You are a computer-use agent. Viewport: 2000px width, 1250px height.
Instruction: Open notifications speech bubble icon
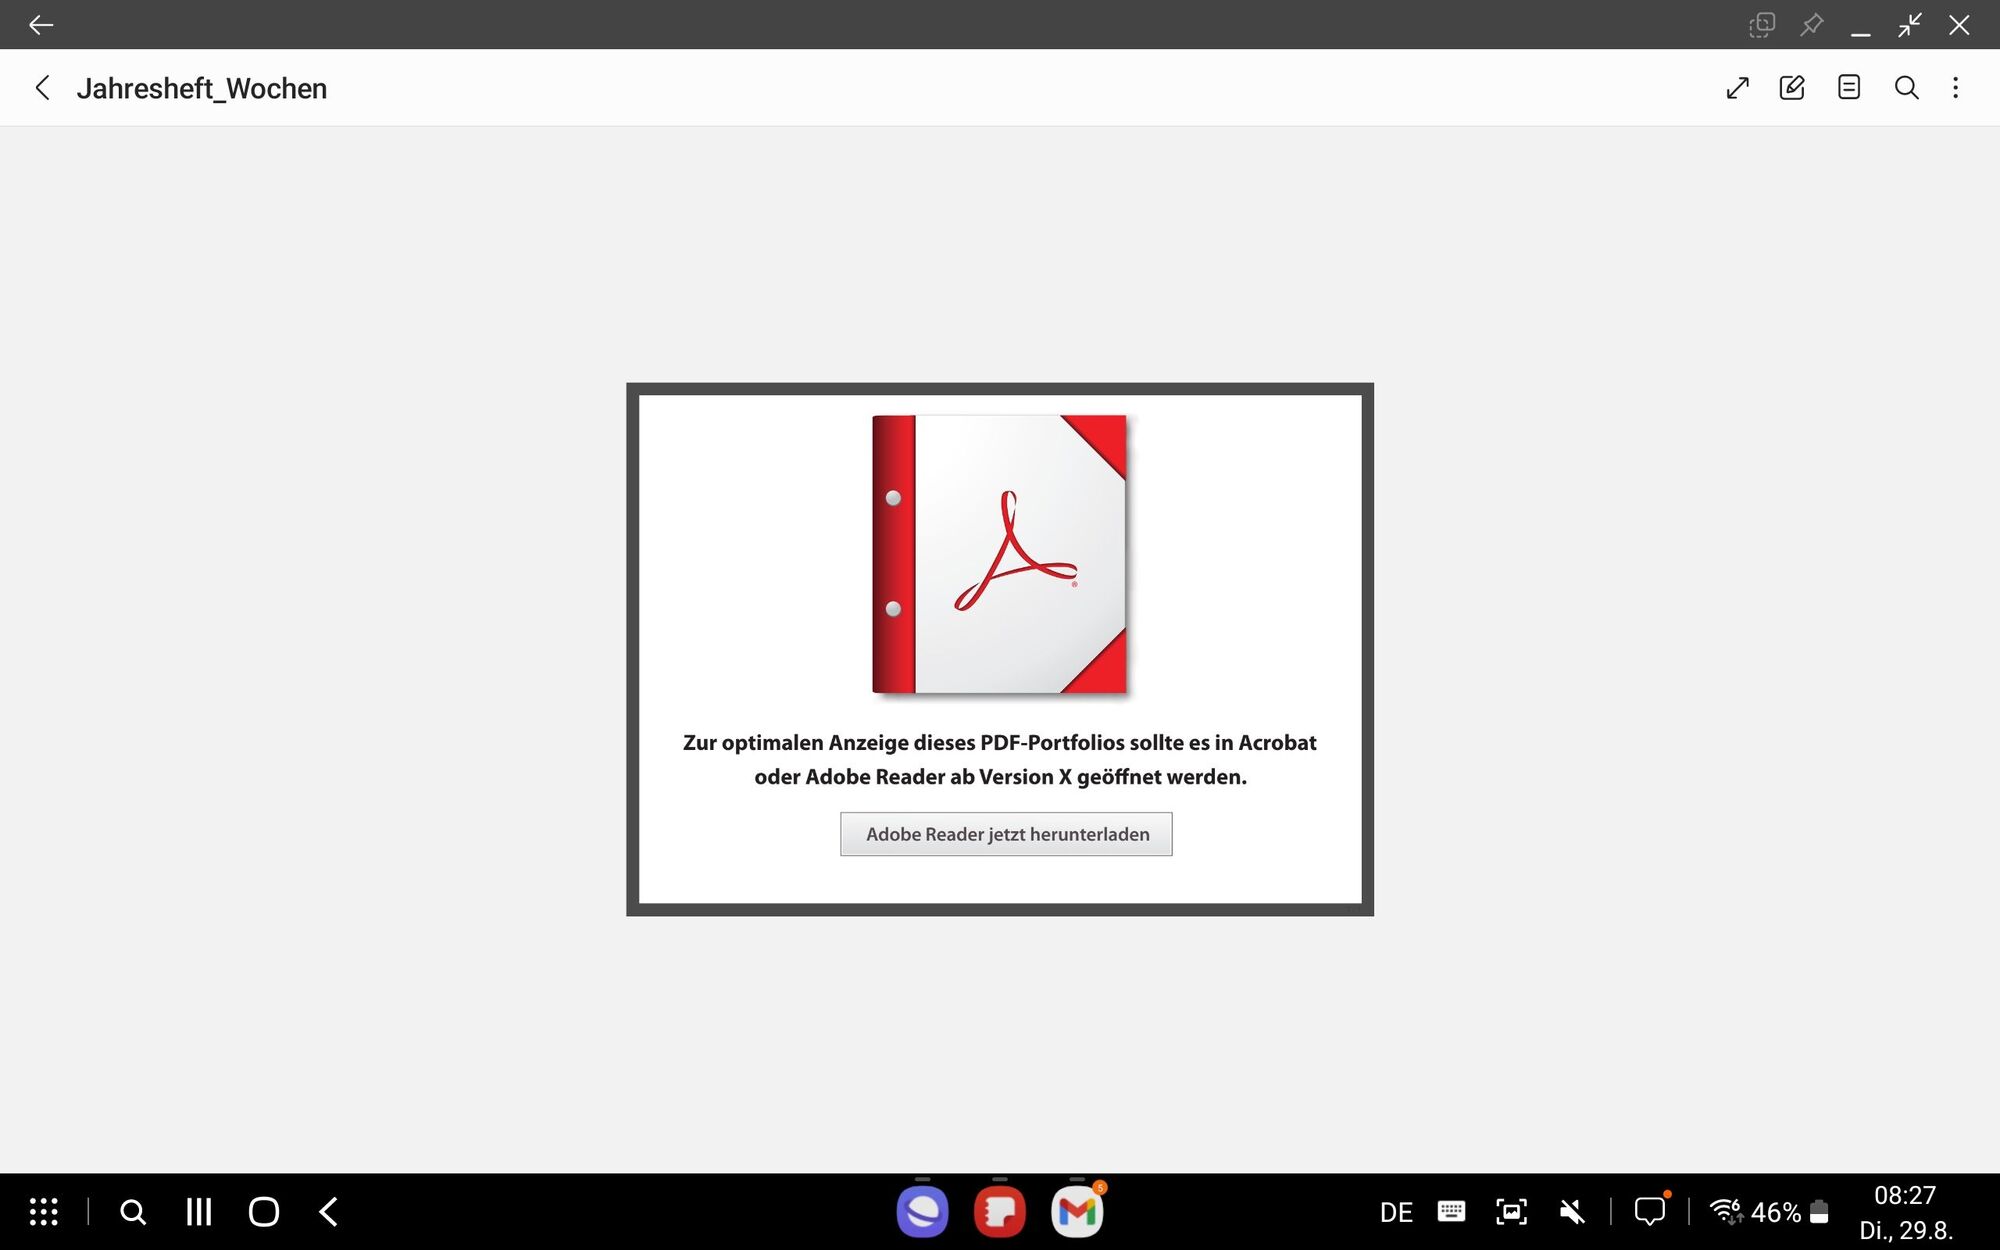1650,1211
